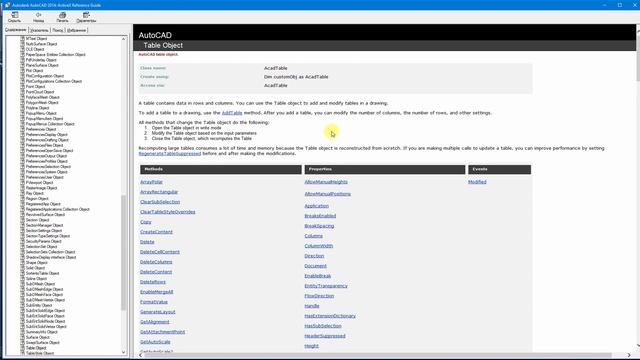Image resolution: width=640 pixels, height=360 pixels.
Task: Open the GetAttachmentPoint method link
Action: tap(162, 332)
